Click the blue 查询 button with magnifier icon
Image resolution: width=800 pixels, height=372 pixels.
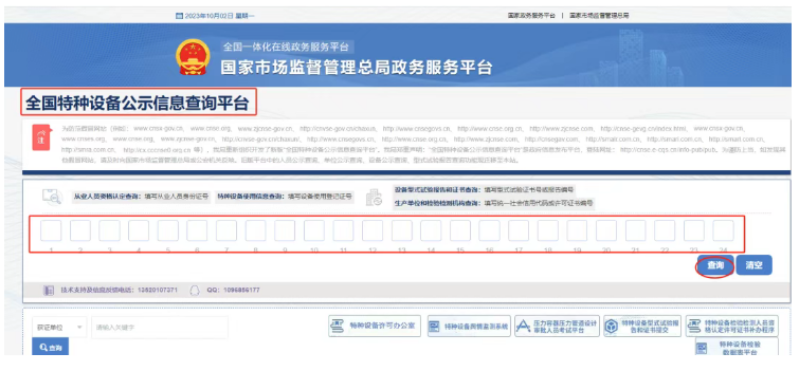click(x=50, y=347)
